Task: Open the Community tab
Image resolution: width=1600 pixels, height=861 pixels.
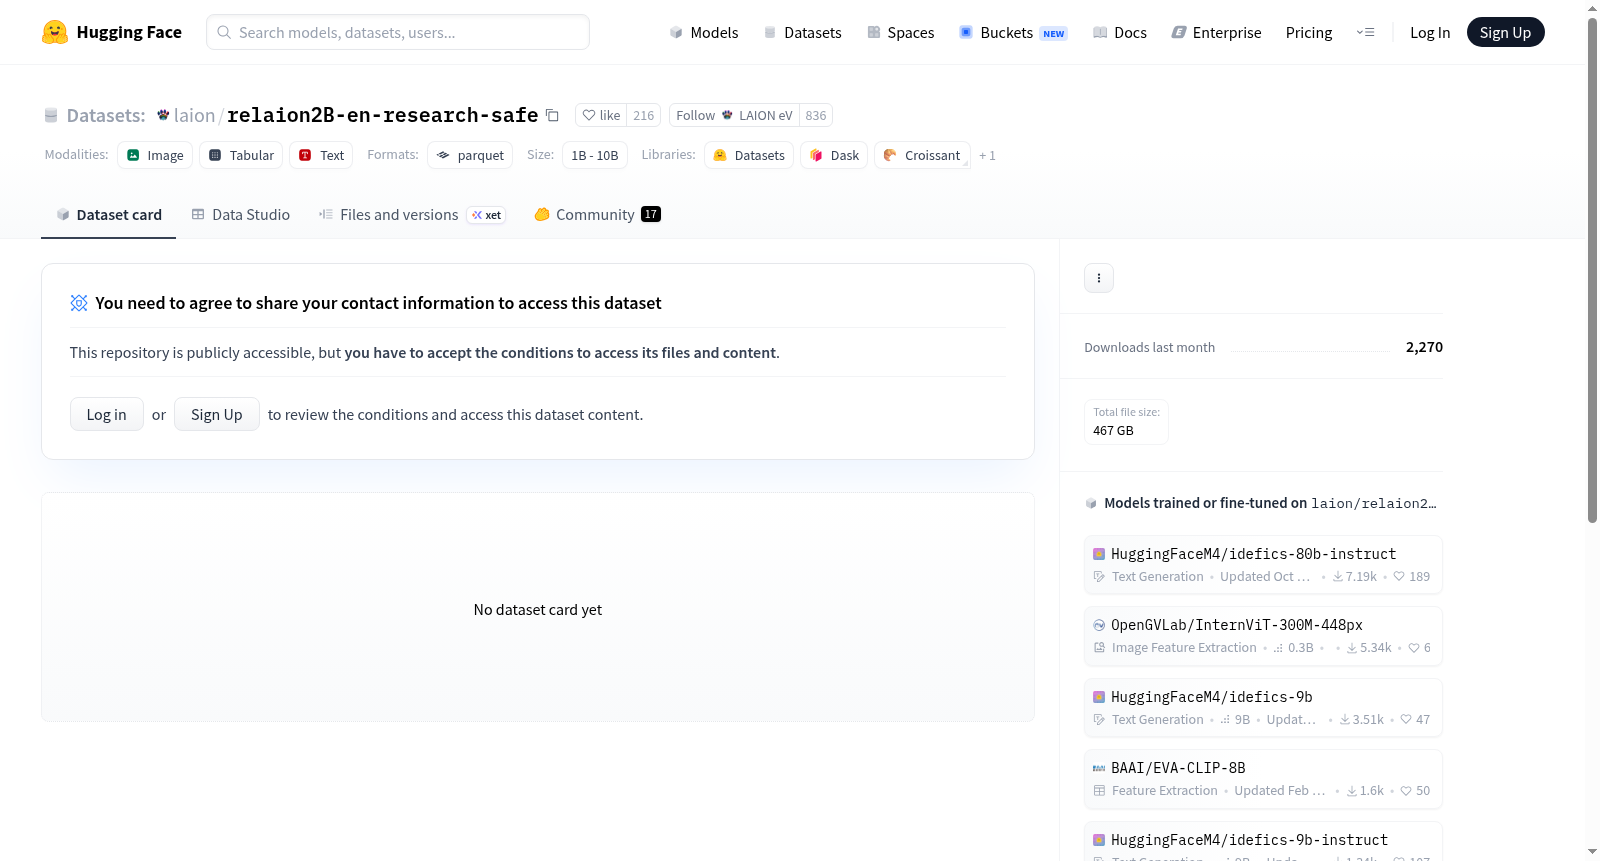Action: pos(597,215)
